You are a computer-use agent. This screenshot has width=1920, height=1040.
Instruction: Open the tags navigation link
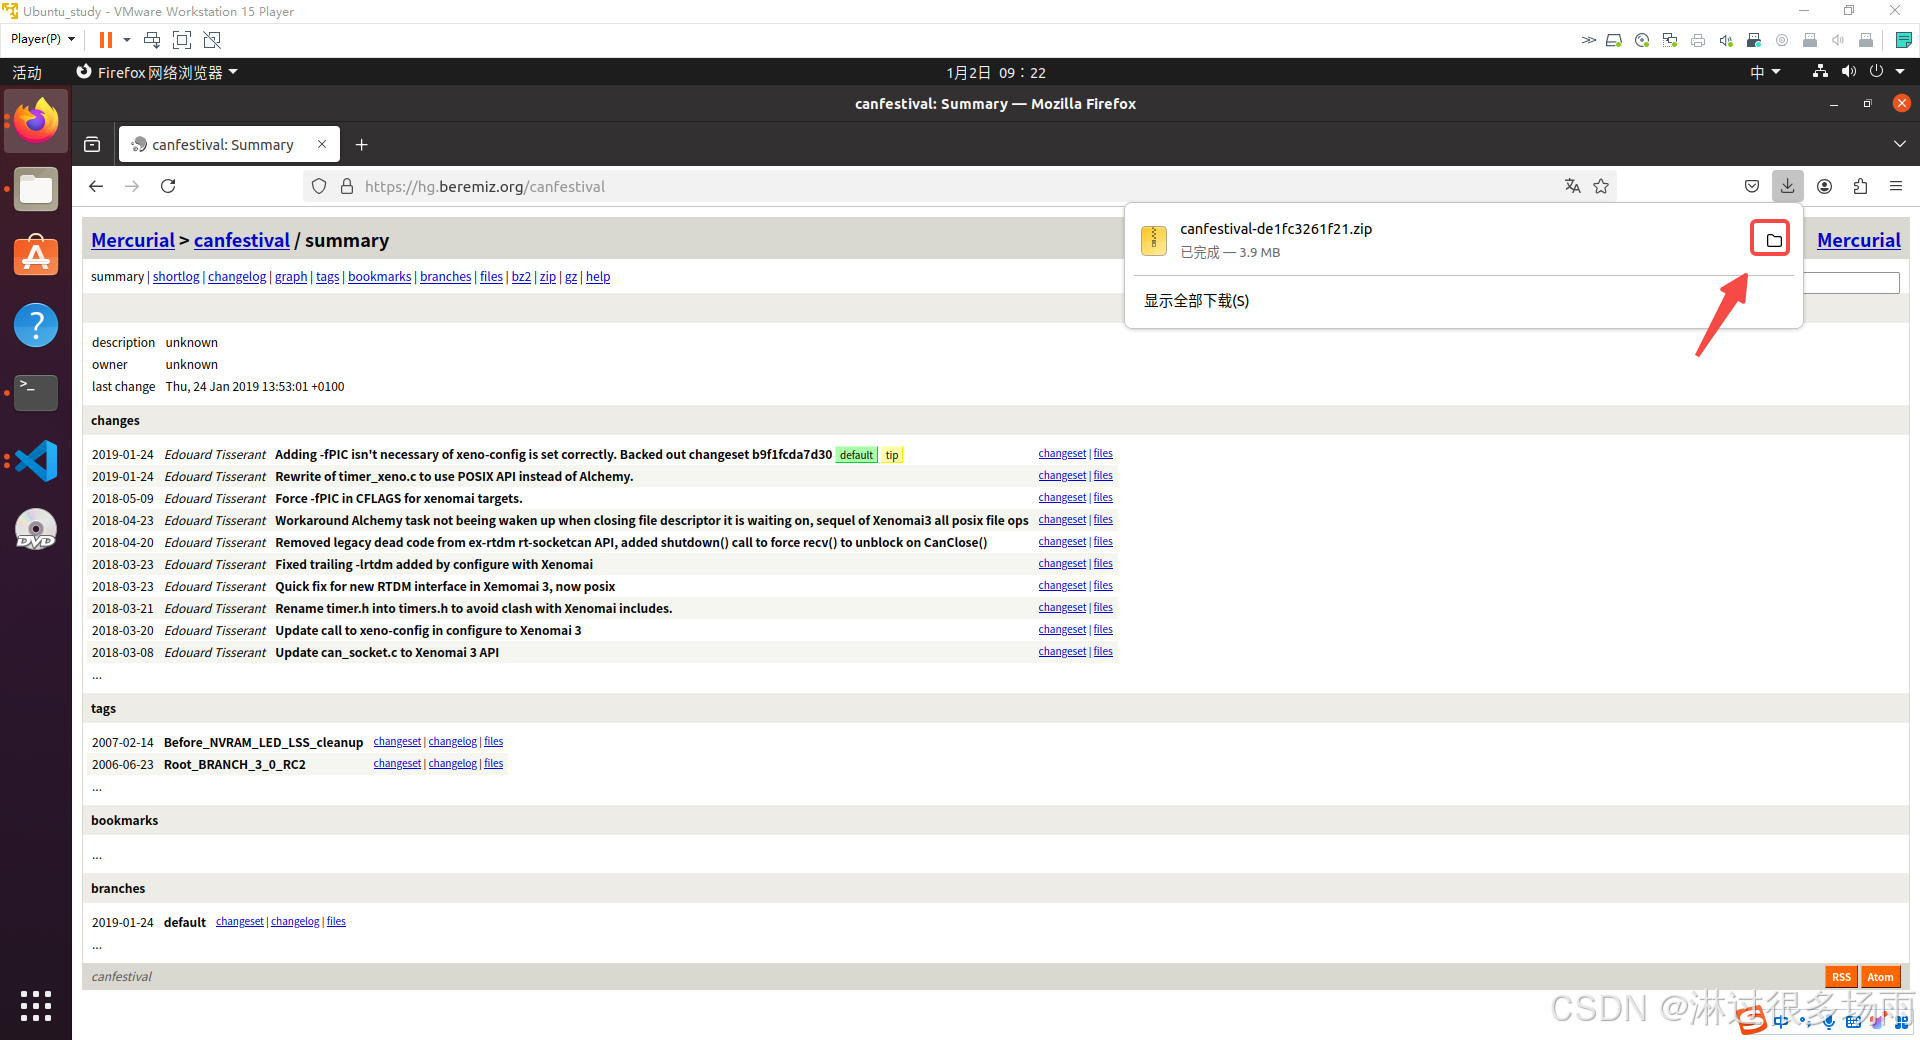[x=328, y=277]
